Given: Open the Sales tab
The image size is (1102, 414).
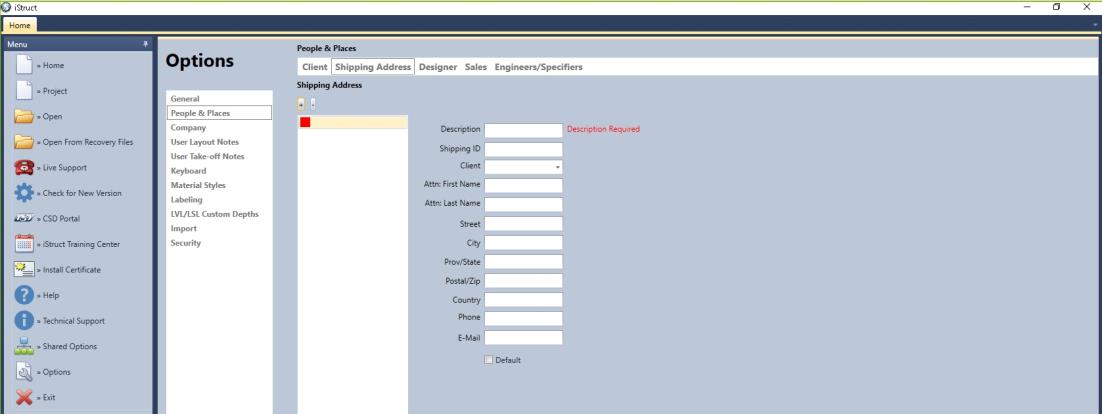Looking at the screenshot, I should click(476, 67).
